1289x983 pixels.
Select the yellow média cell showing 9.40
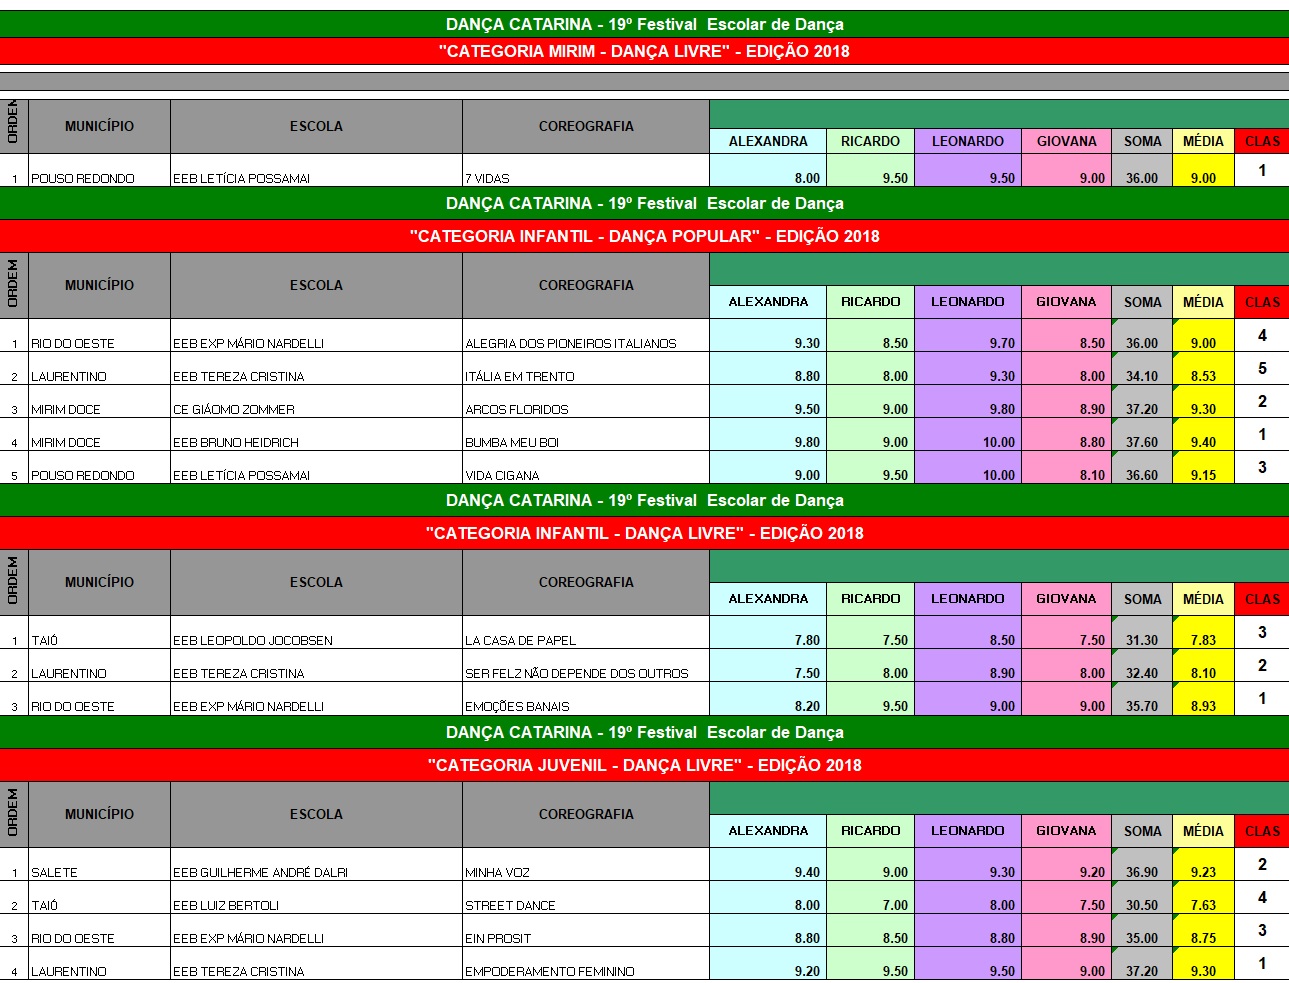tap(1203, 436)
